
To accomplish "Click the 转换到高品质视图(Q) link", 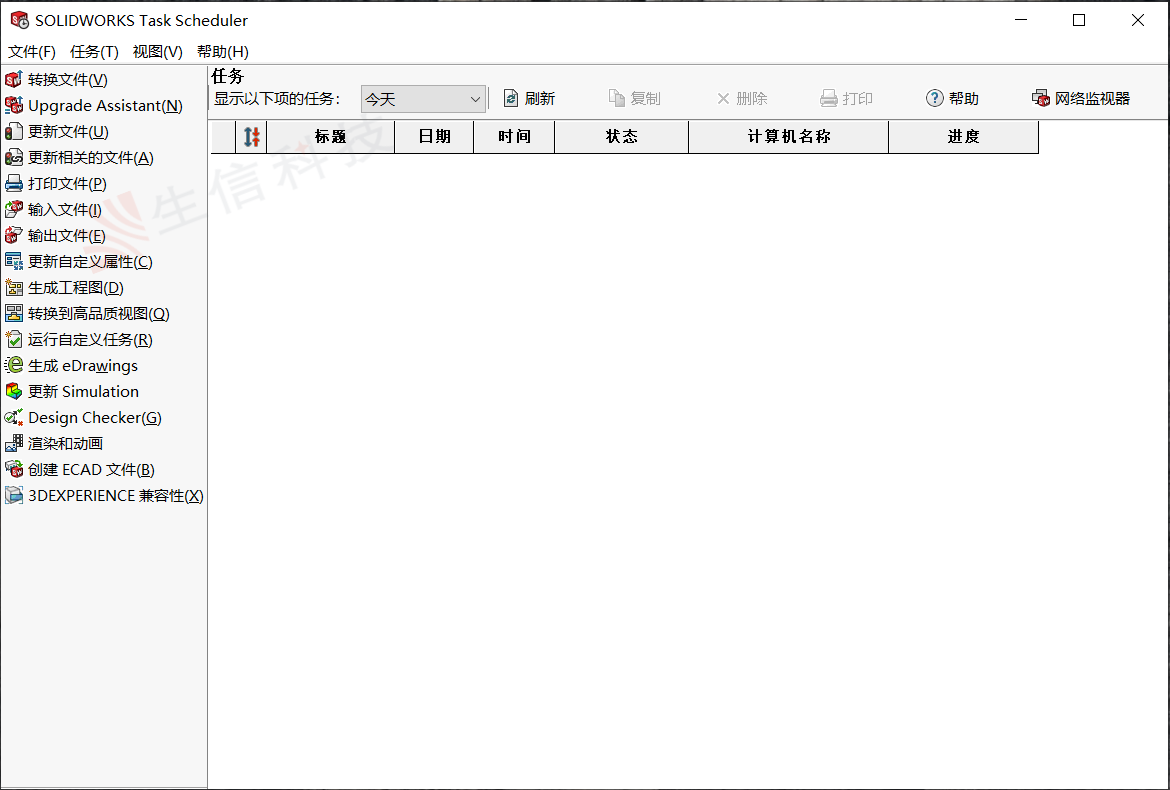I will point(98,314).
